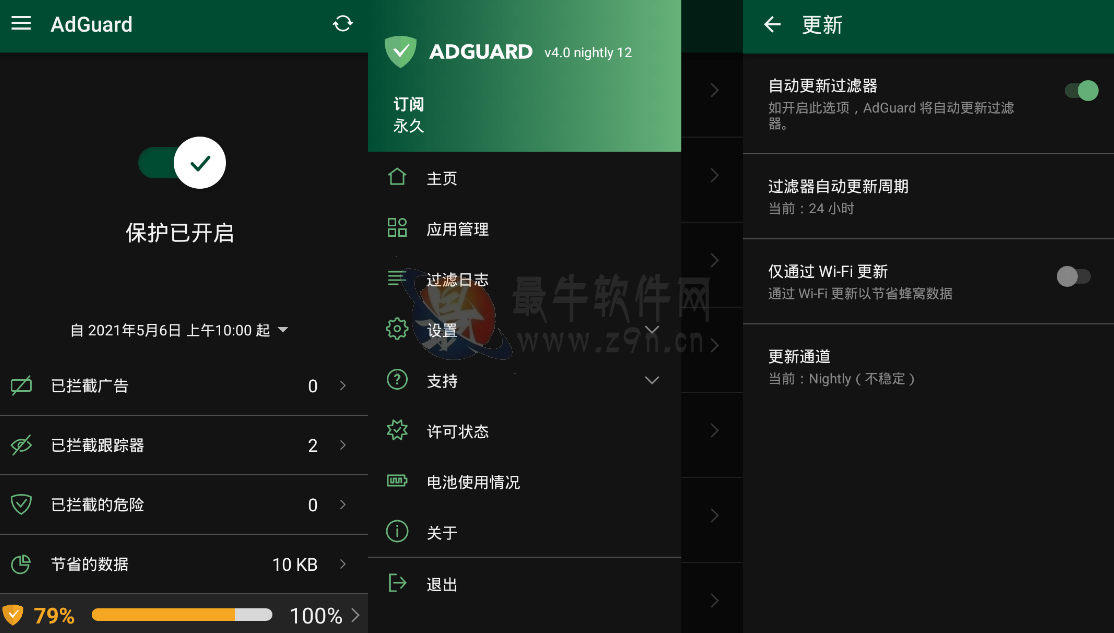Tap the refresh sync icon in header

point(342,23)
